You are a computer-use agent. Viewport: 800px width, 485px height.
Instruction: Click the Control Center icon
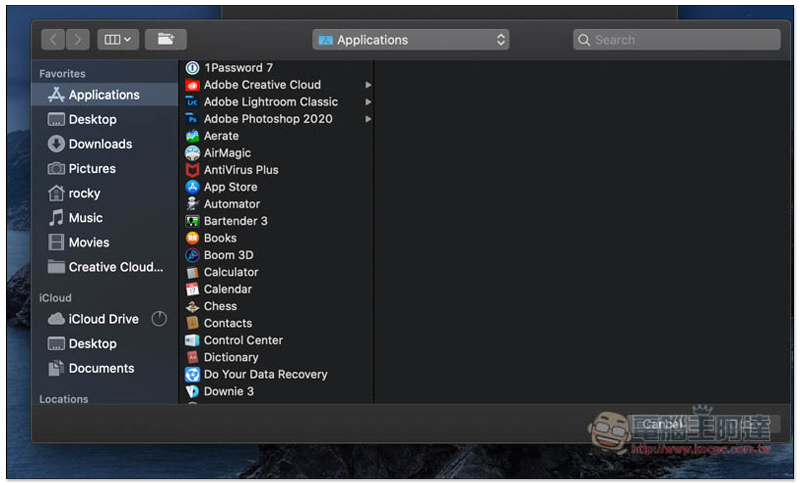tap(192, 340)
